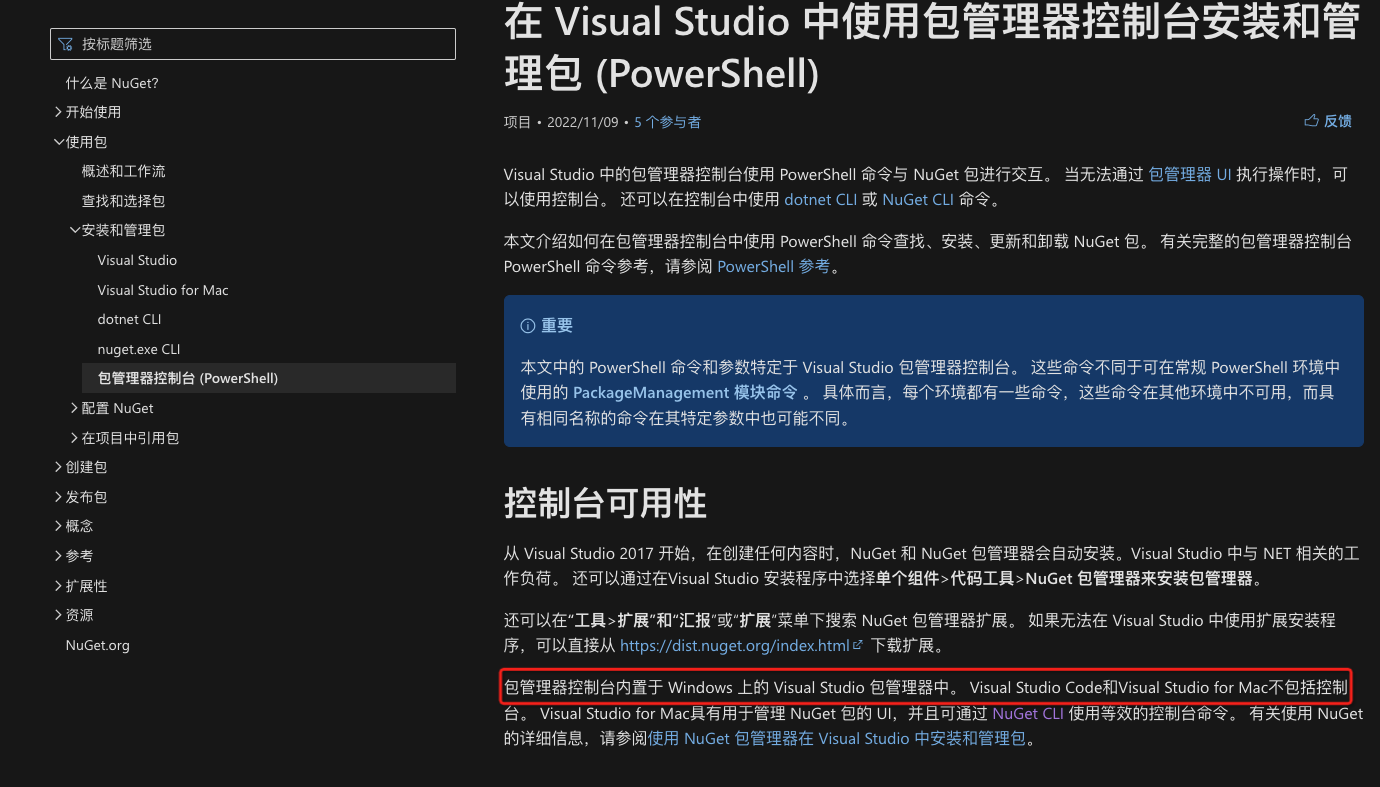Expand the 参考 section
This screenshot has width=1380, height=787.
tap(73, 556)
